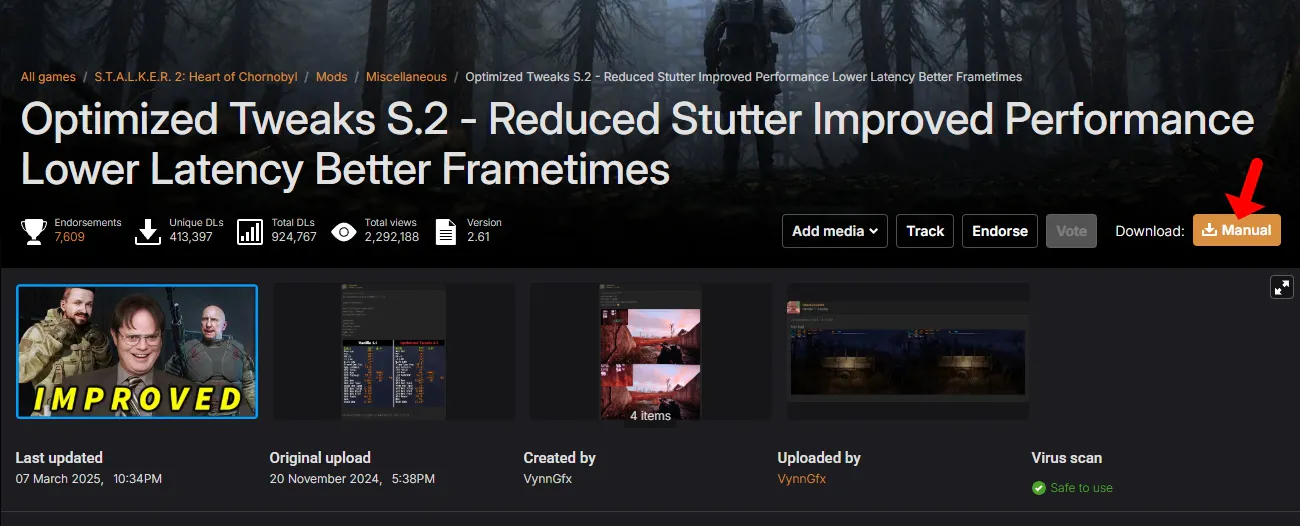The height and width of the screenshot is (526, 1300).
Task: Click the Unique DLs download arrow icon
Action: [148, 231]
